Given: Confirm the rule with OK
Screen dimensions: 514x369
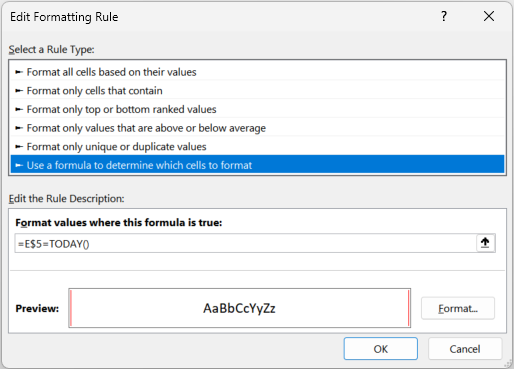Looking at the screenshot, I should (x=380, y=349).
